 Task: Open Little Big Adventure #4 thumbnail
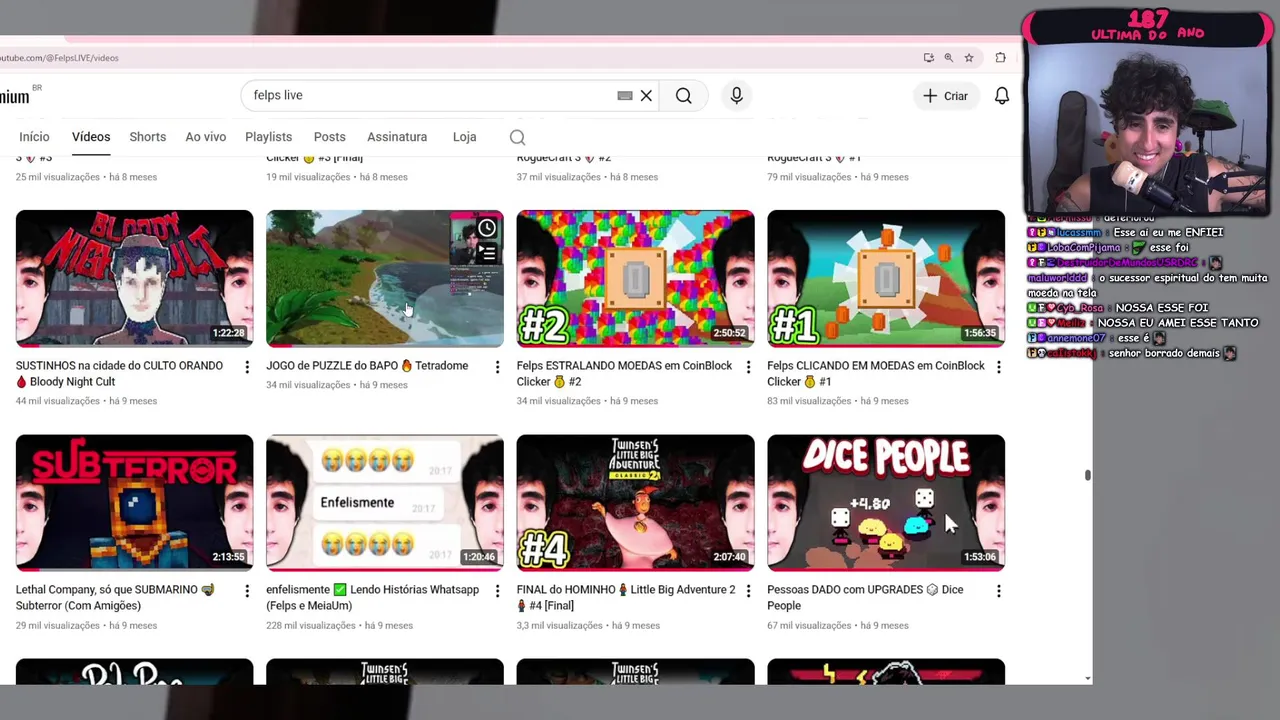tap(635, 502)
